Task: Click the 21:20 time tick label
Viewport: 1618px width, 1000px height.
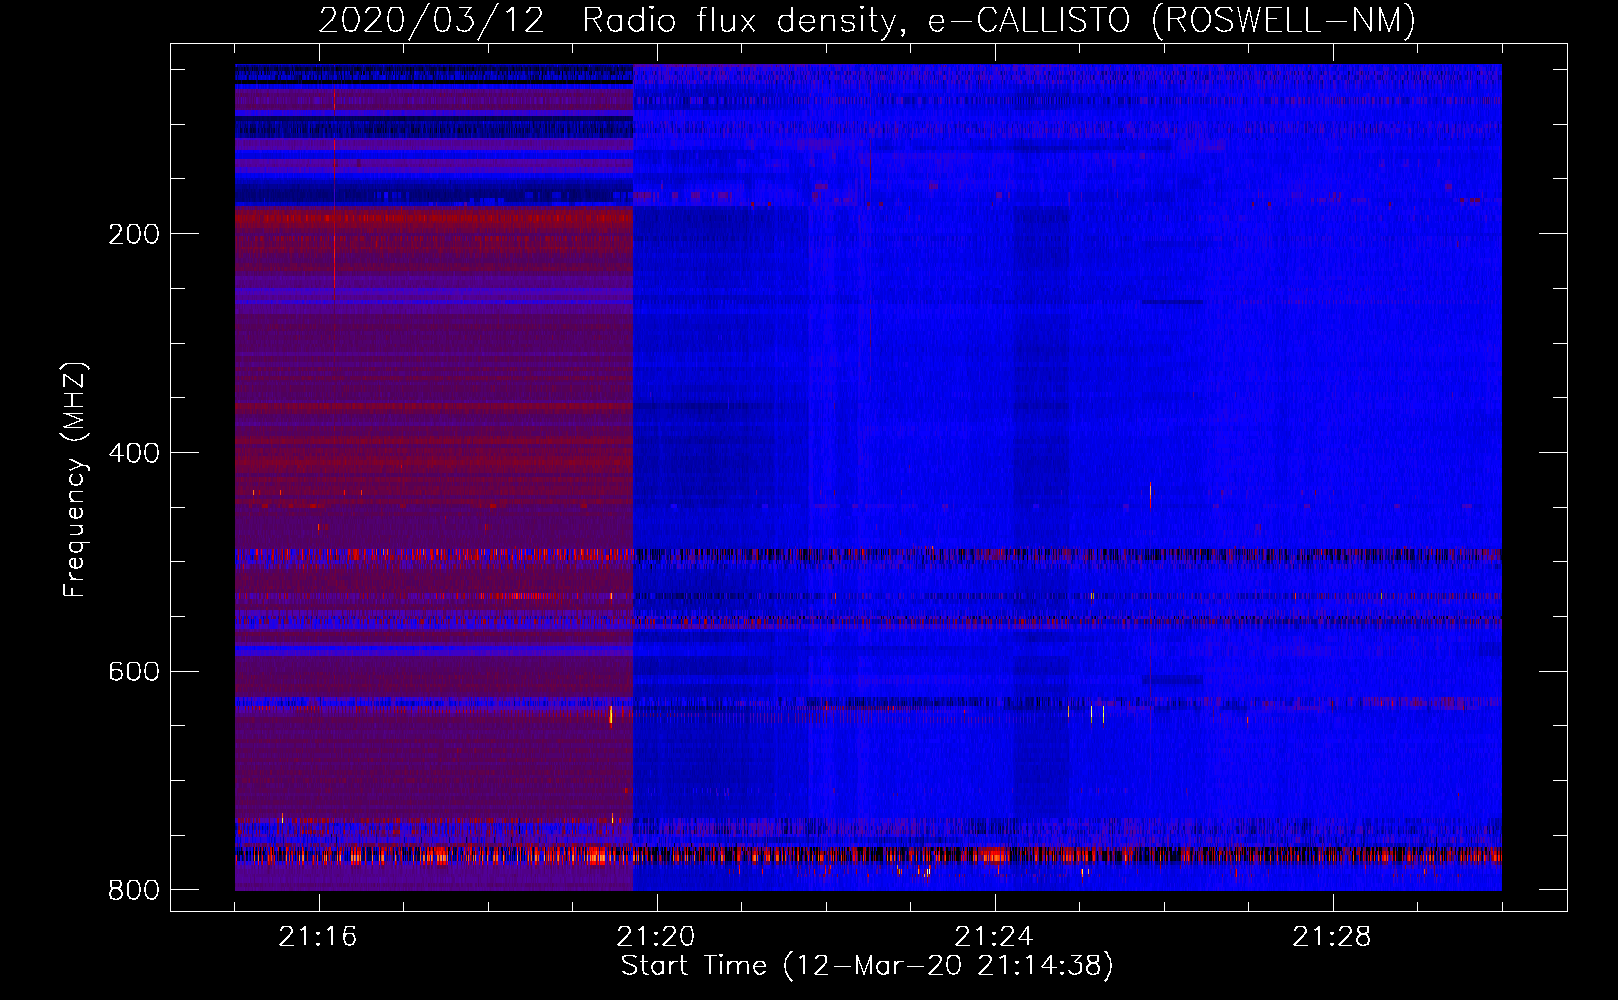Action: point(656,937)
